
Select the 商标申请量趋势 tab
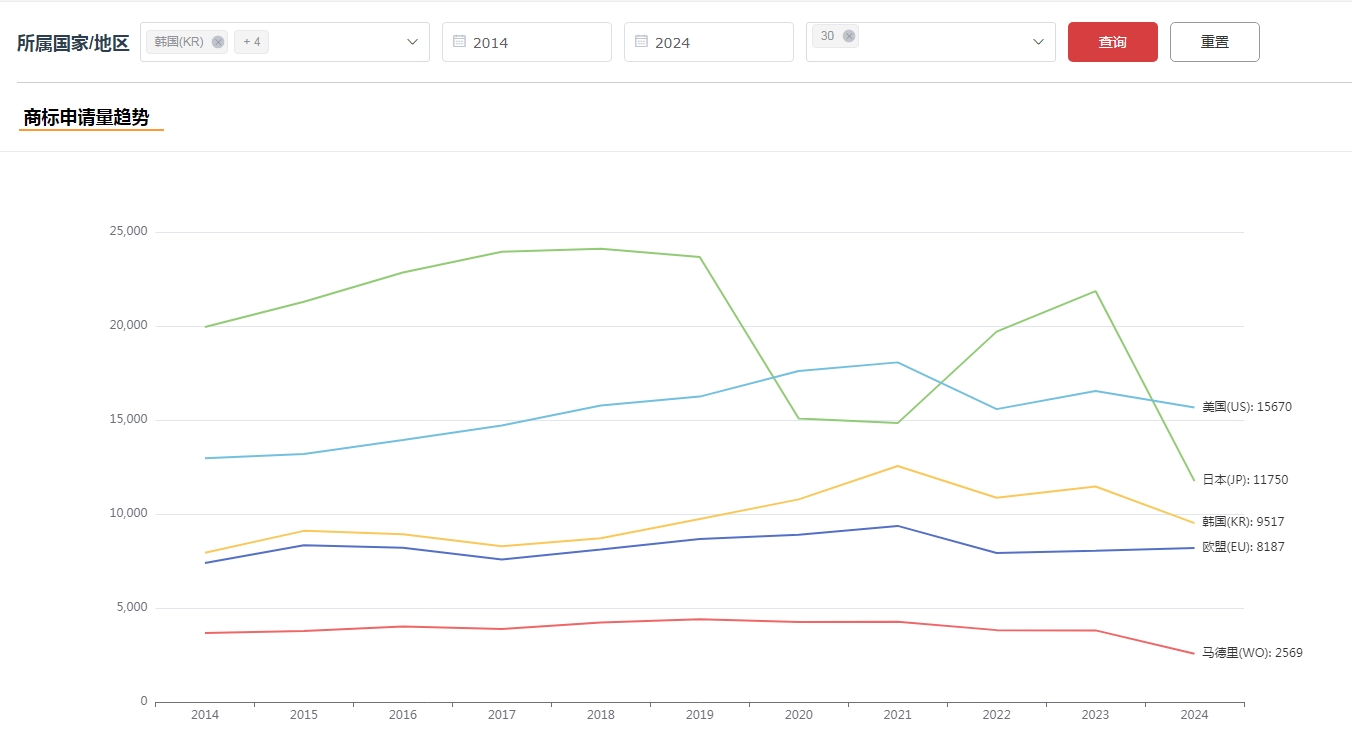pos(87,118)
